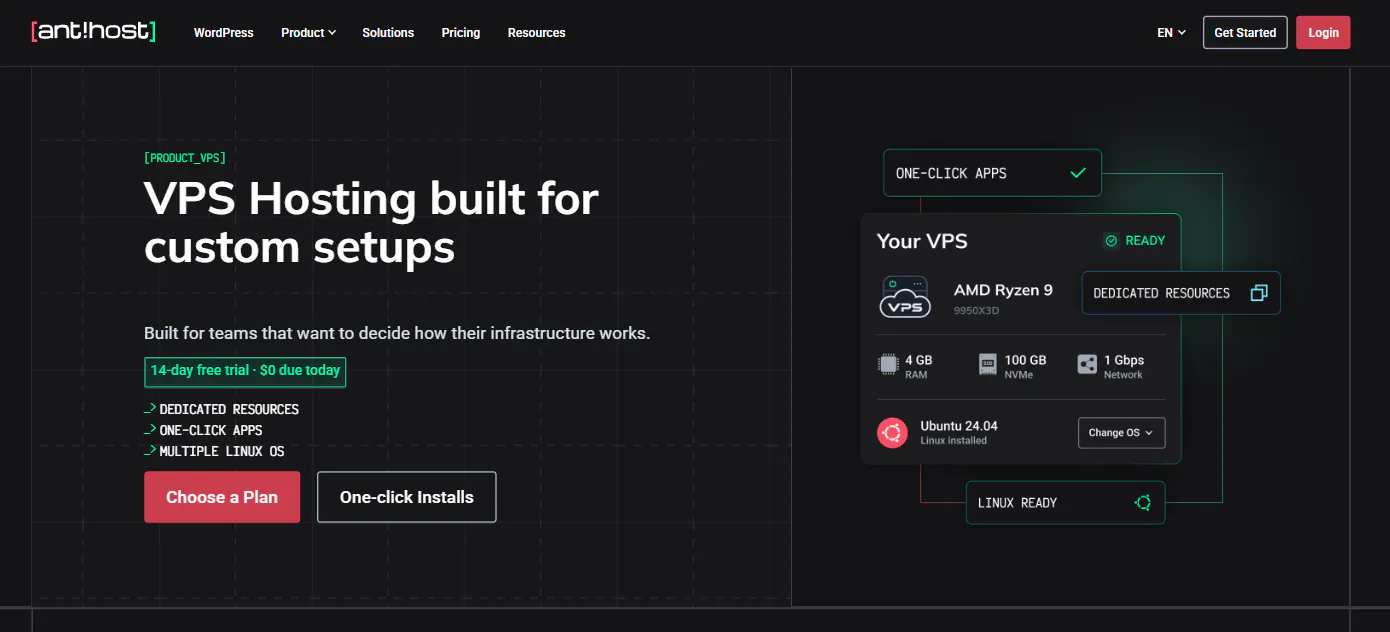Go to the Pricing page
The height and width of the screenshot is (632, 1390).
(x=461, y=33)
